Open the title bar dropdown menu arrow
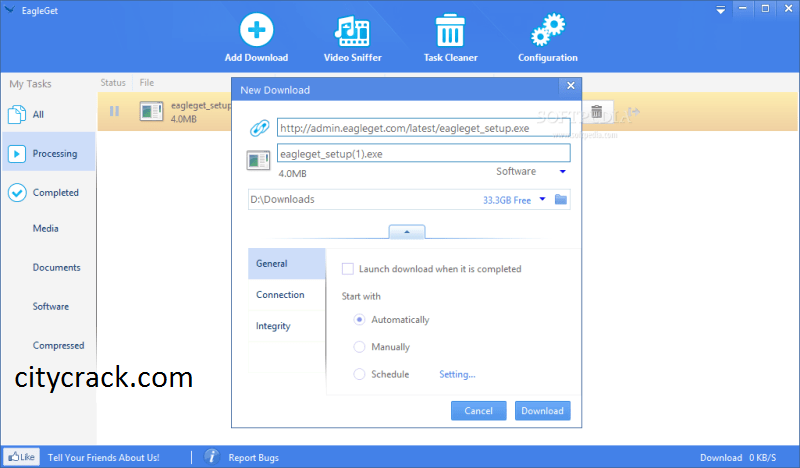Image resolution: width=800 pixels, height=468 pixels. pyautogui.click(x=720, y=10)
